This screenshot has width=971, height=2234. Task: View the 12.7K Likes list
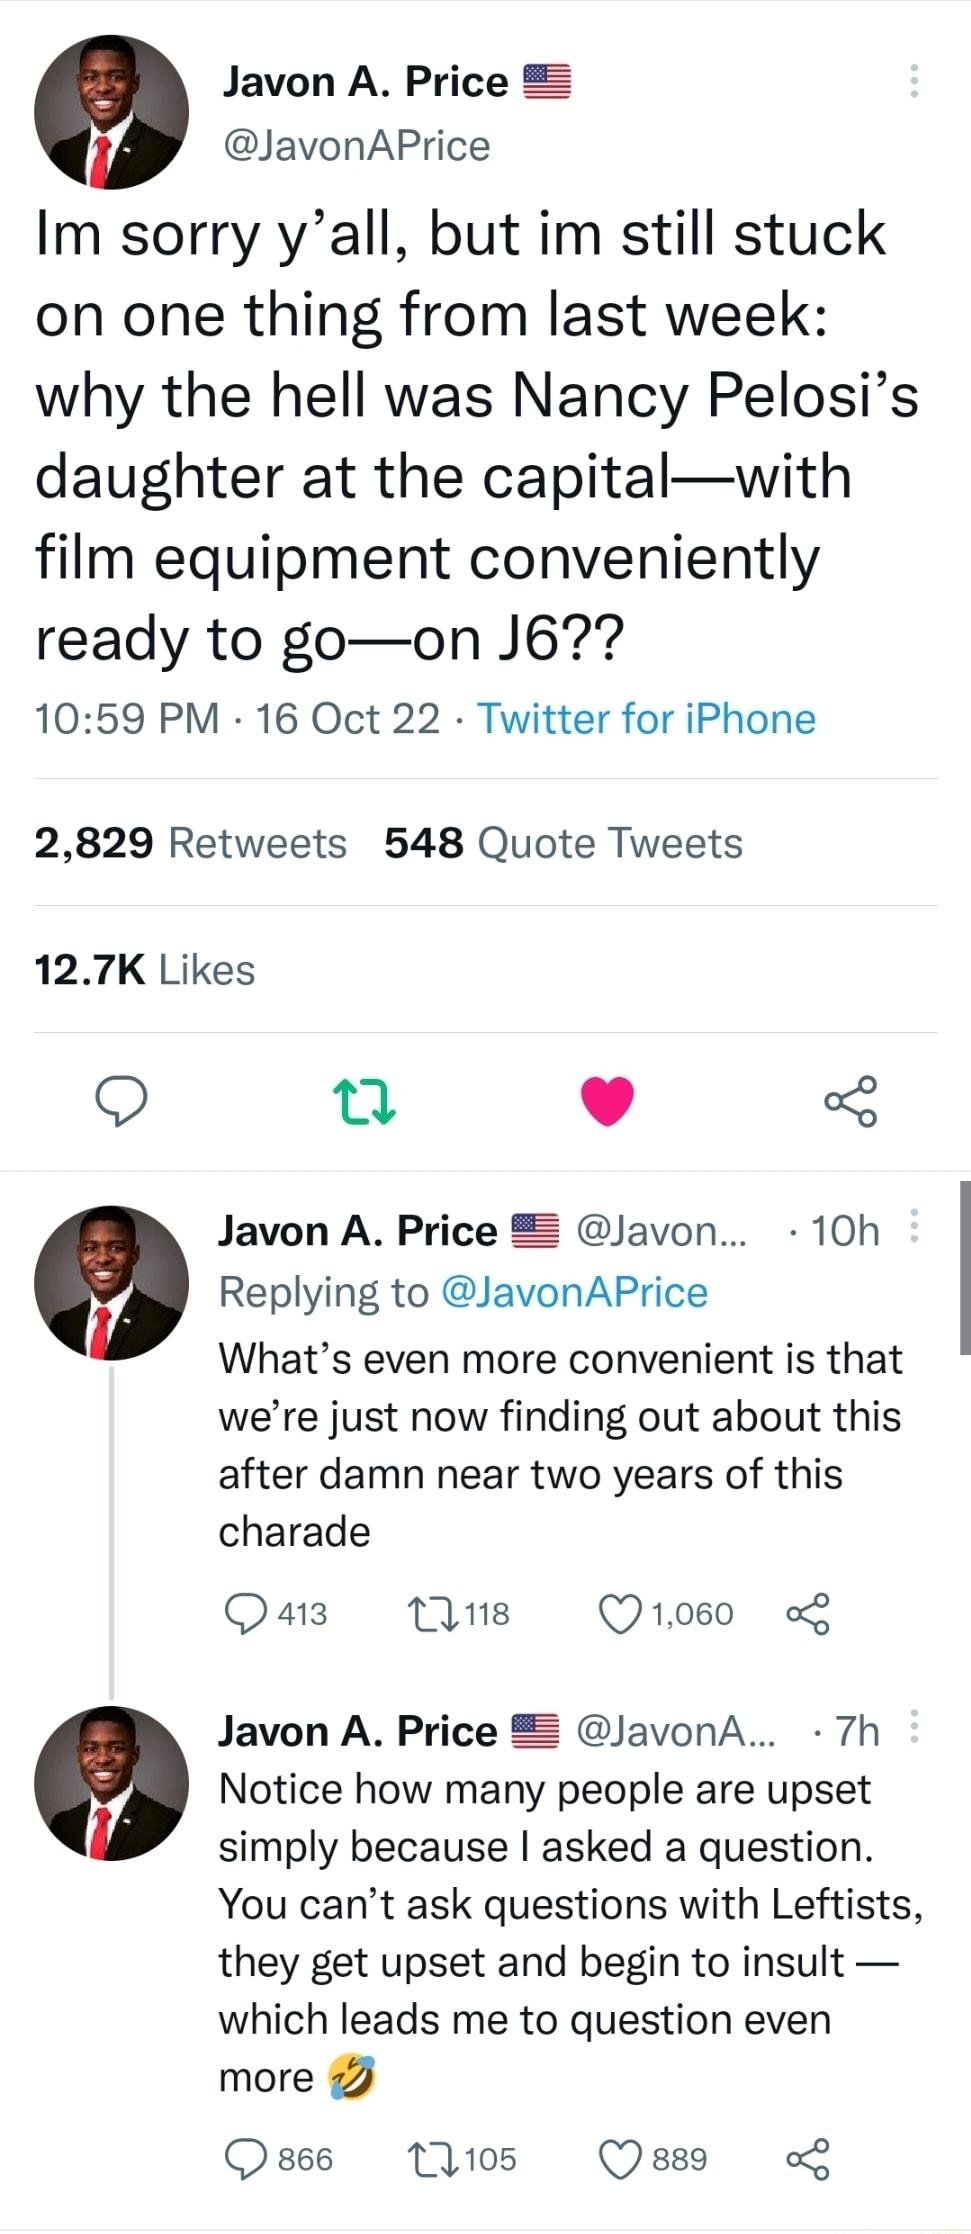(145, 969)
